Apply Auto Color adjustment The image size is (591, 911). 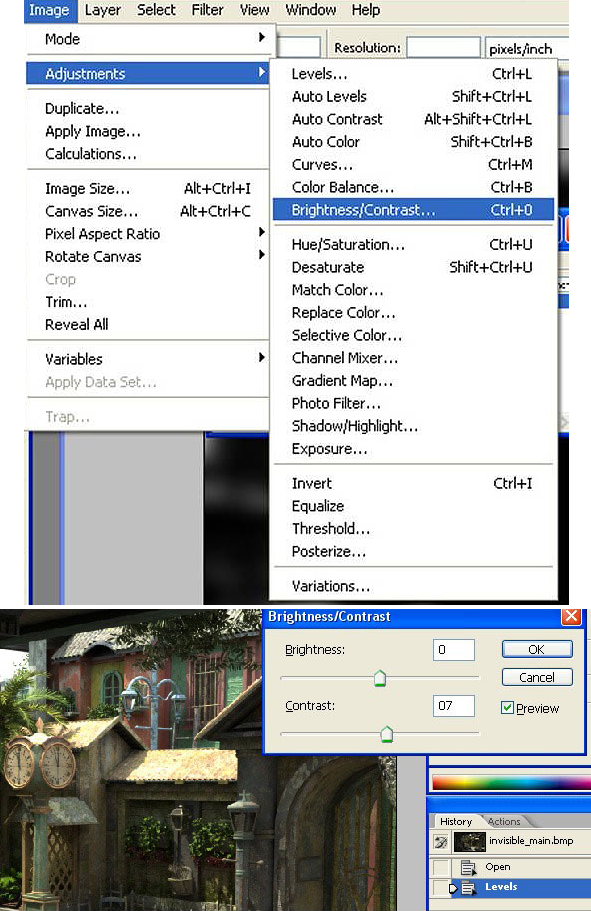pos(413,142)
